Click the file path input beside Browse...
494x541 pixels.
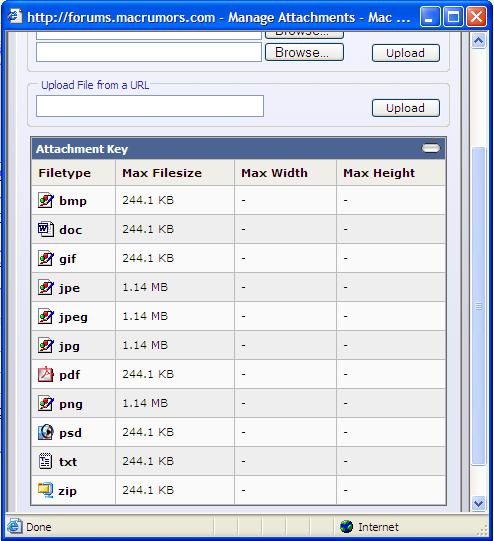(x=149, y=52)
